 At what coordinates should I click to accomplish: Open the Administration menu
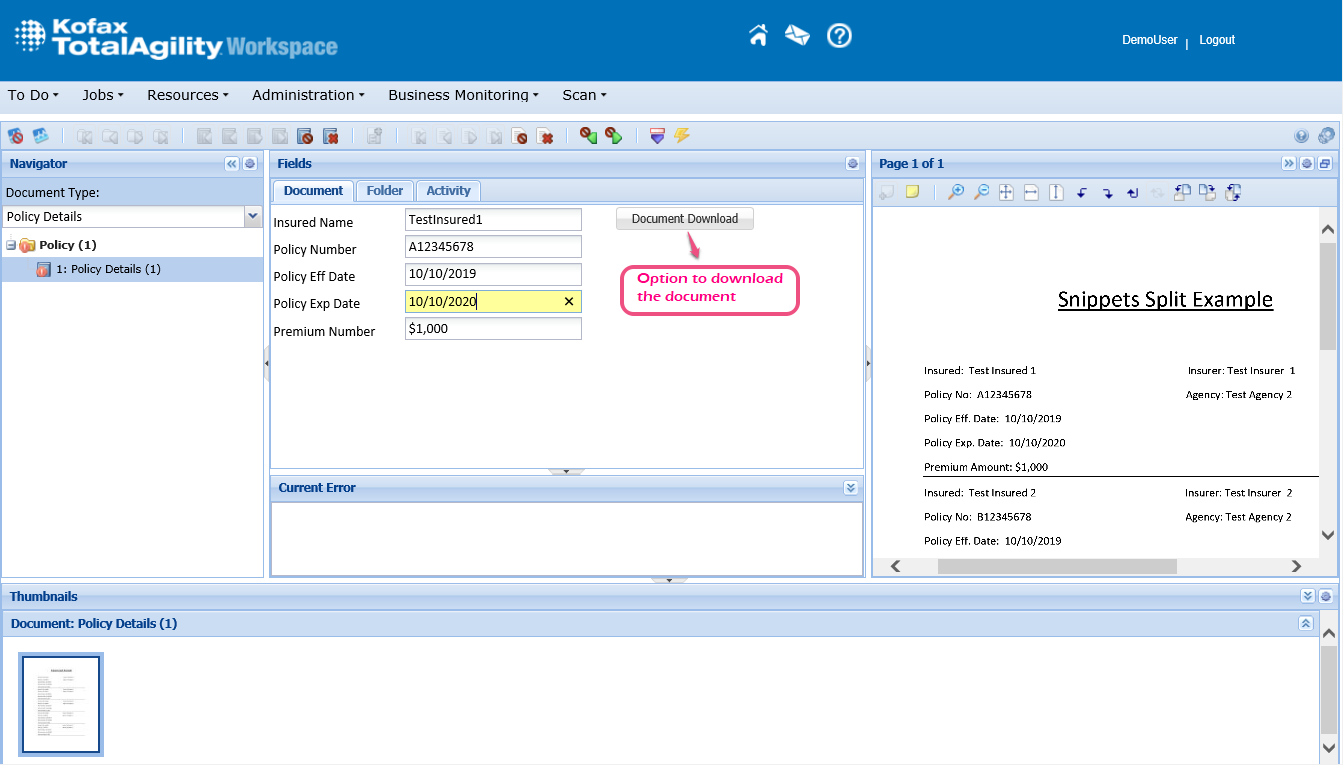(307, 95)
